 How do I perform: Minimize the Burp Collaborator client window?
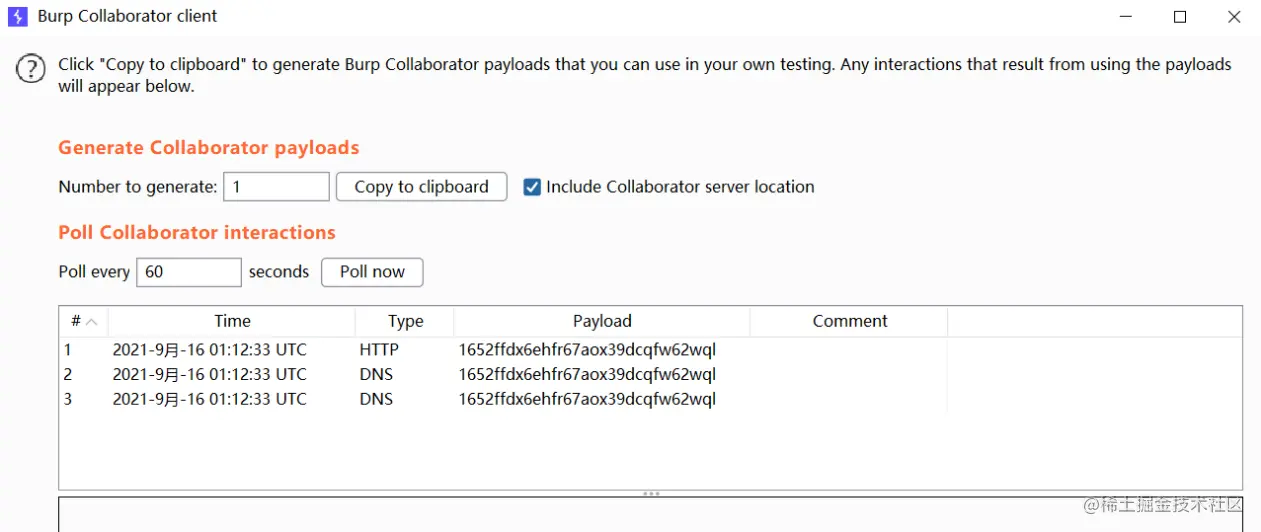coord(1126,17)
